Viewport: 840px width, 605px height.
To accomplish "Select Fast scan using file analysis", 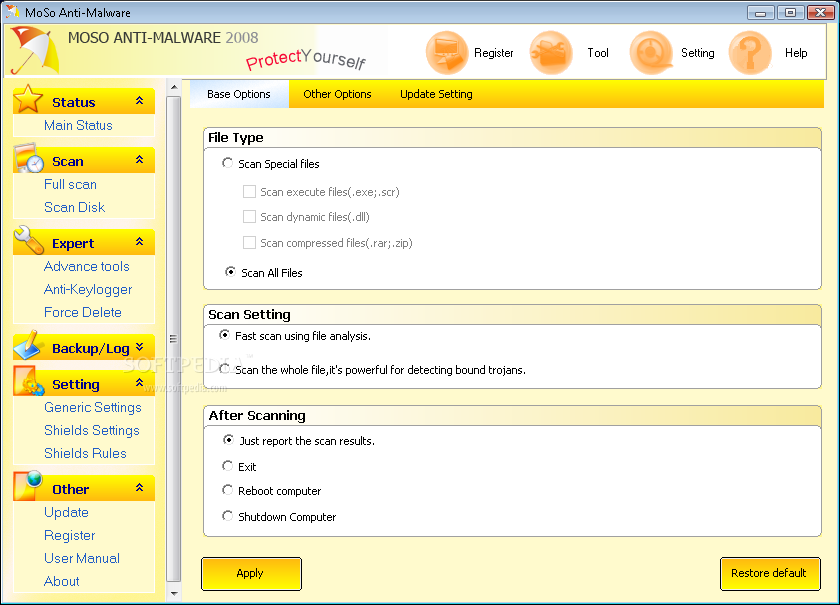I will [x=224, y=335].
